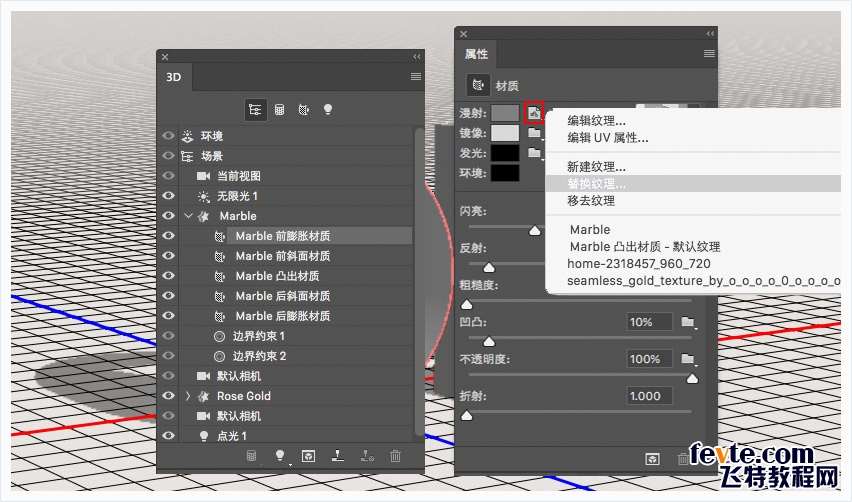Toggle visibility of 无限光 1
852x502 pixels.
coord(168,196)
